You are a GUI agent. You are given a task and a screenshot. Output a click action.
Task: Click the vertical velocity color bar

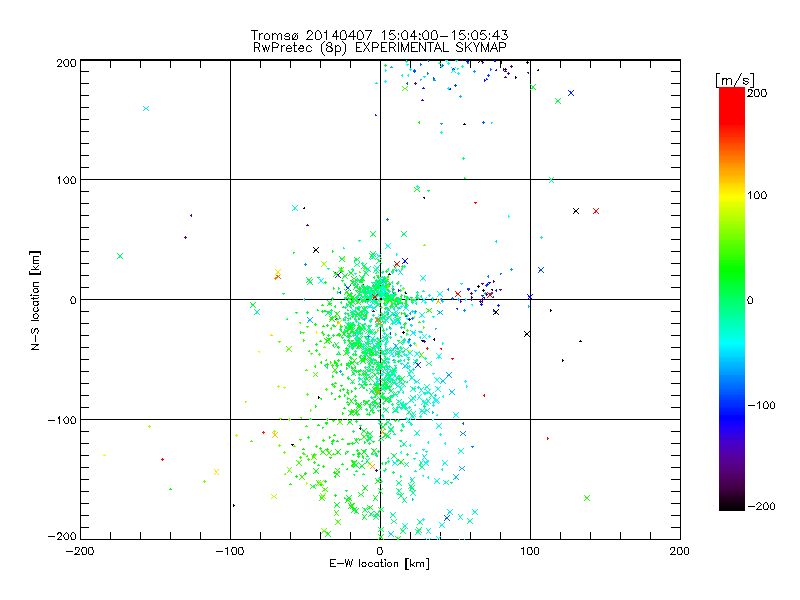pyautogui.click(x=732, y=299)
